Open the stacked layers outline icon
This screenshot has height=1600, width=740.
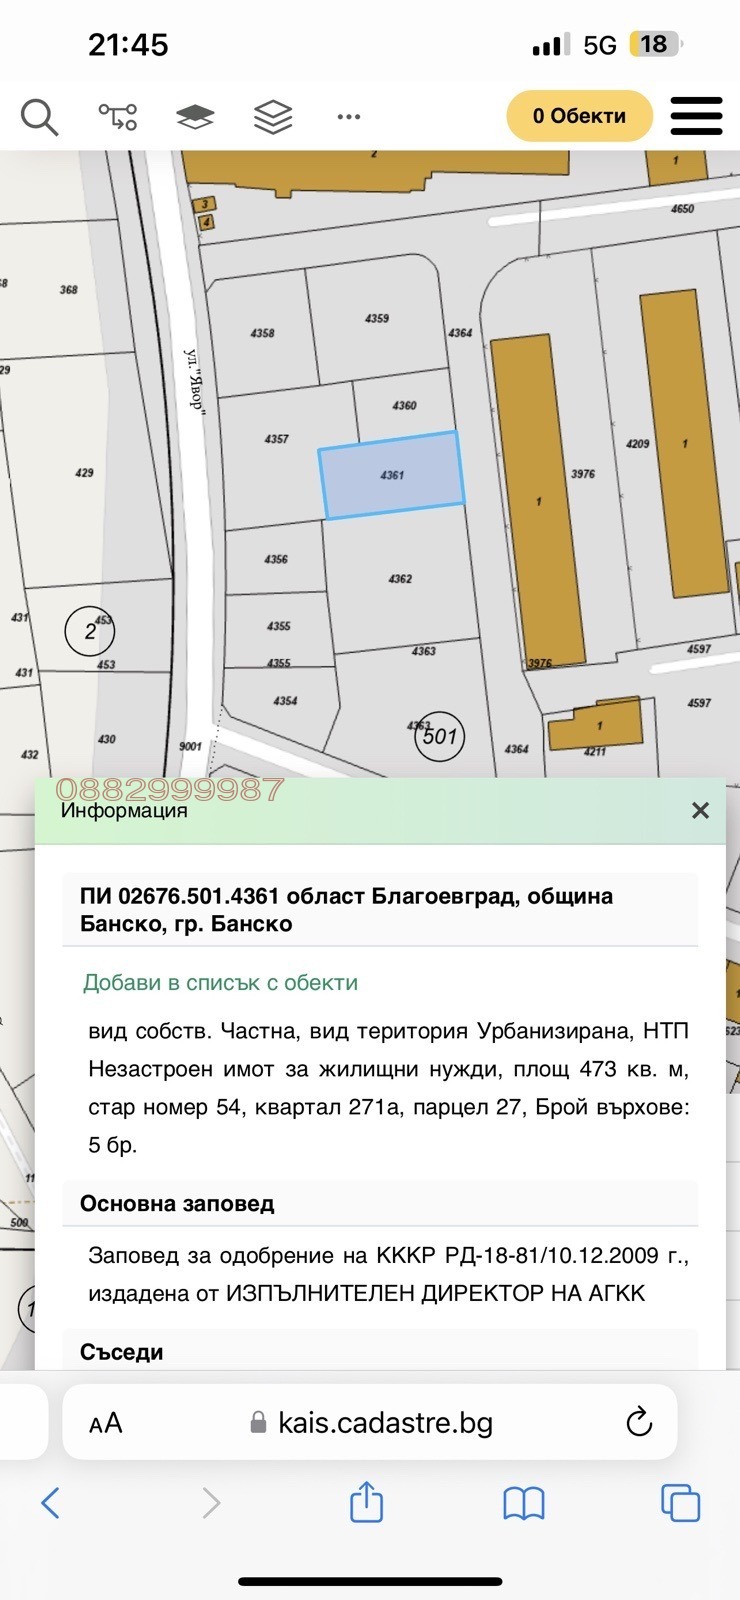pos(273,117)
